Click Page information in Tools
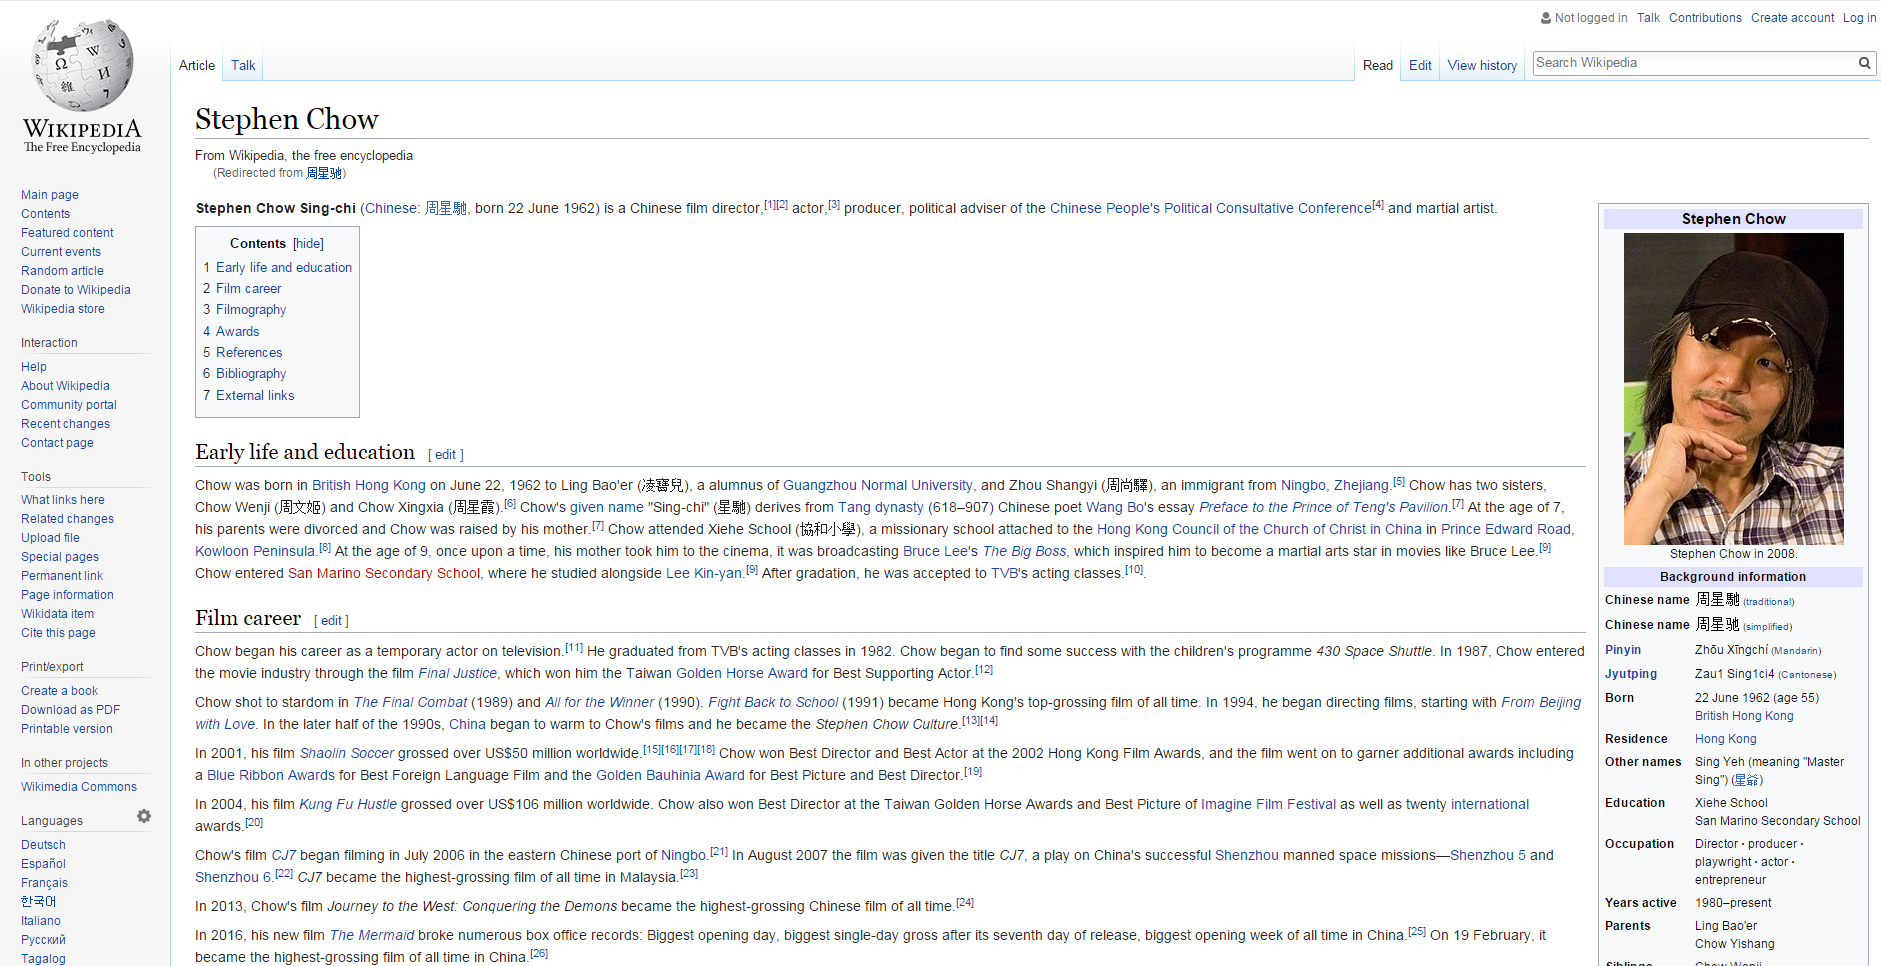 click(x=67, y=595)
